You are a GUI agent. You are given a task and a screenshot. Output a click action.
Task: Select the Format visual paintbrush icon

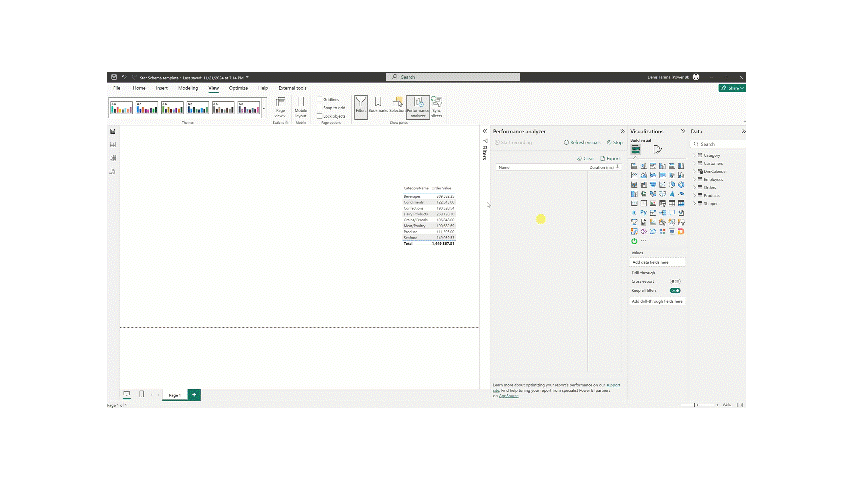658,150
